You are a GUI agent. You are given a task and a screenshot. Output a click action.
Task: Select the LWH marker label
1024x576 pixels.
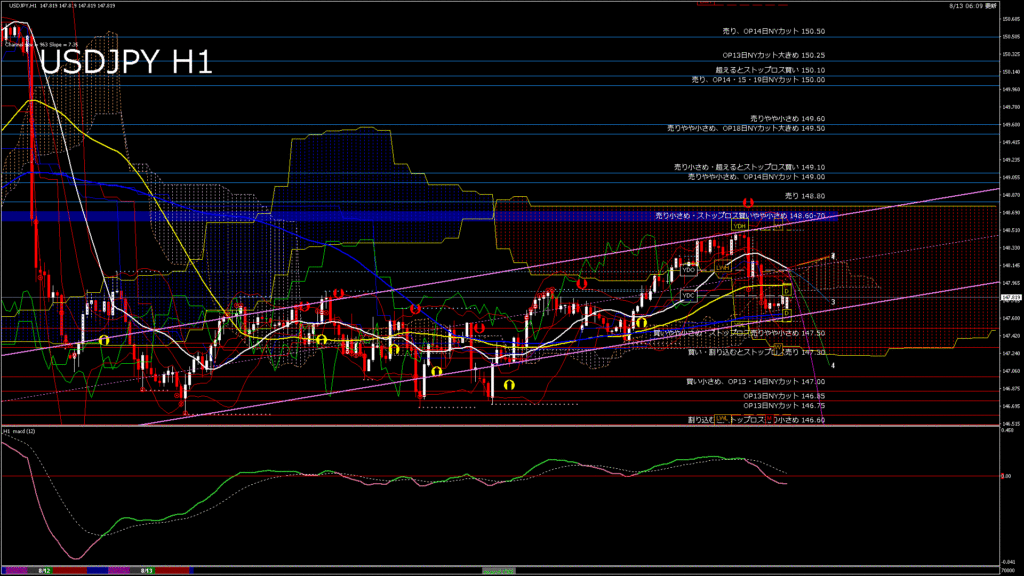click(721, 267)
